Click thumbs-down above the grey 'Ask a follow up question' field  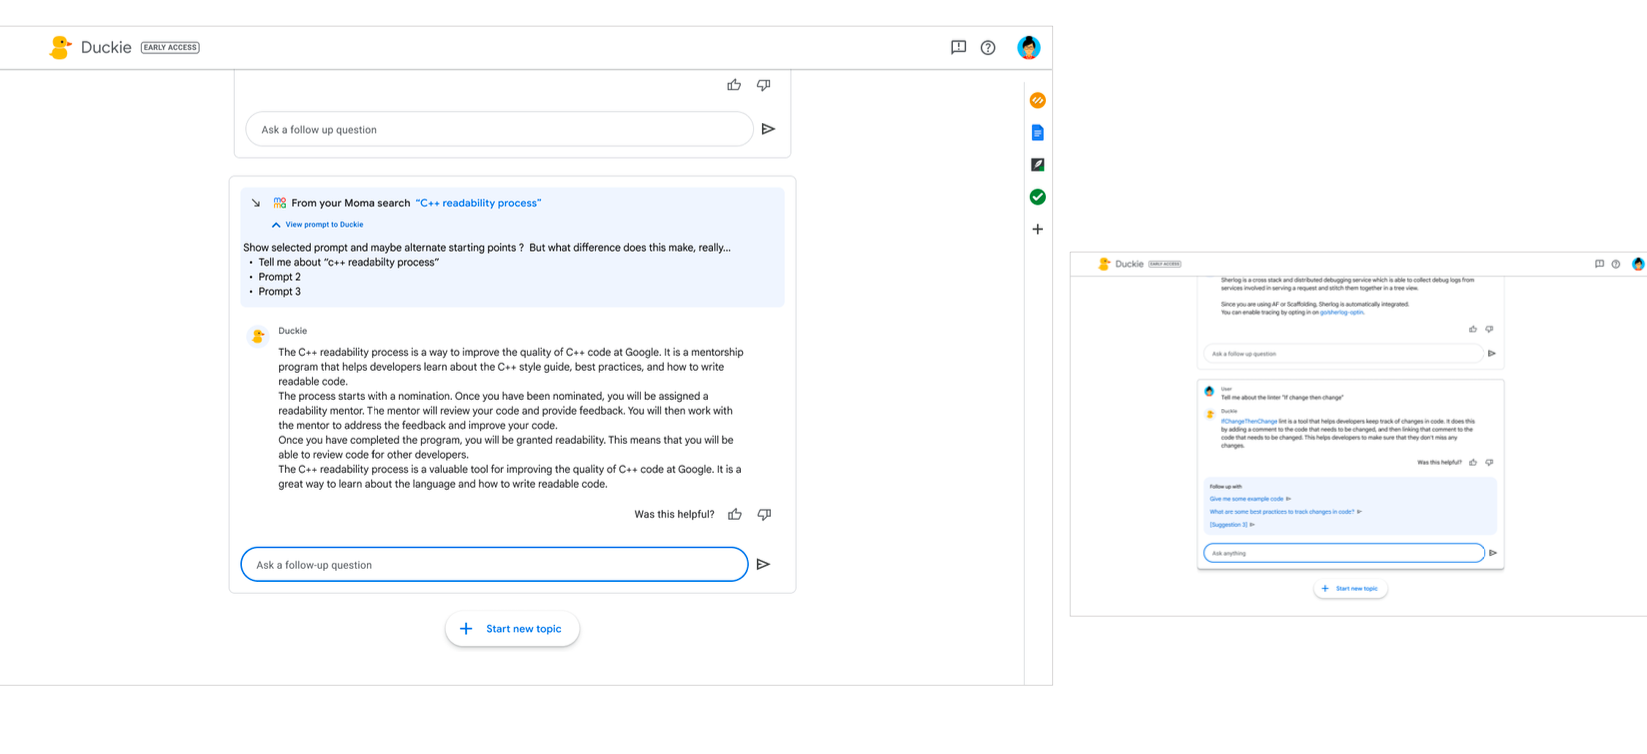[x=764, y=85]
